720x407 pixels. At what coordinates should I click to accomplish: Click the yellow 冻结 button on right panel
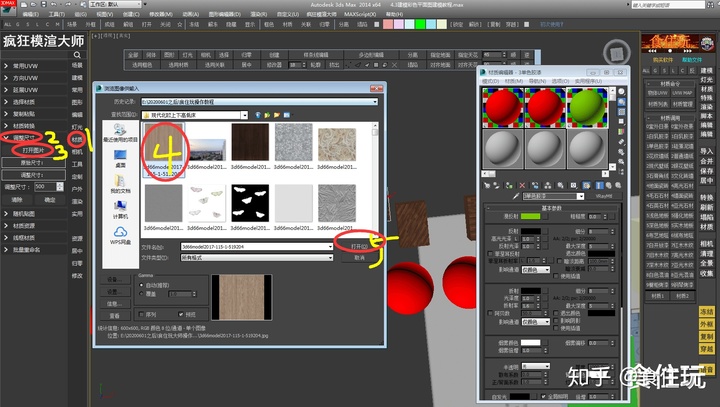[x=706, y=312]
